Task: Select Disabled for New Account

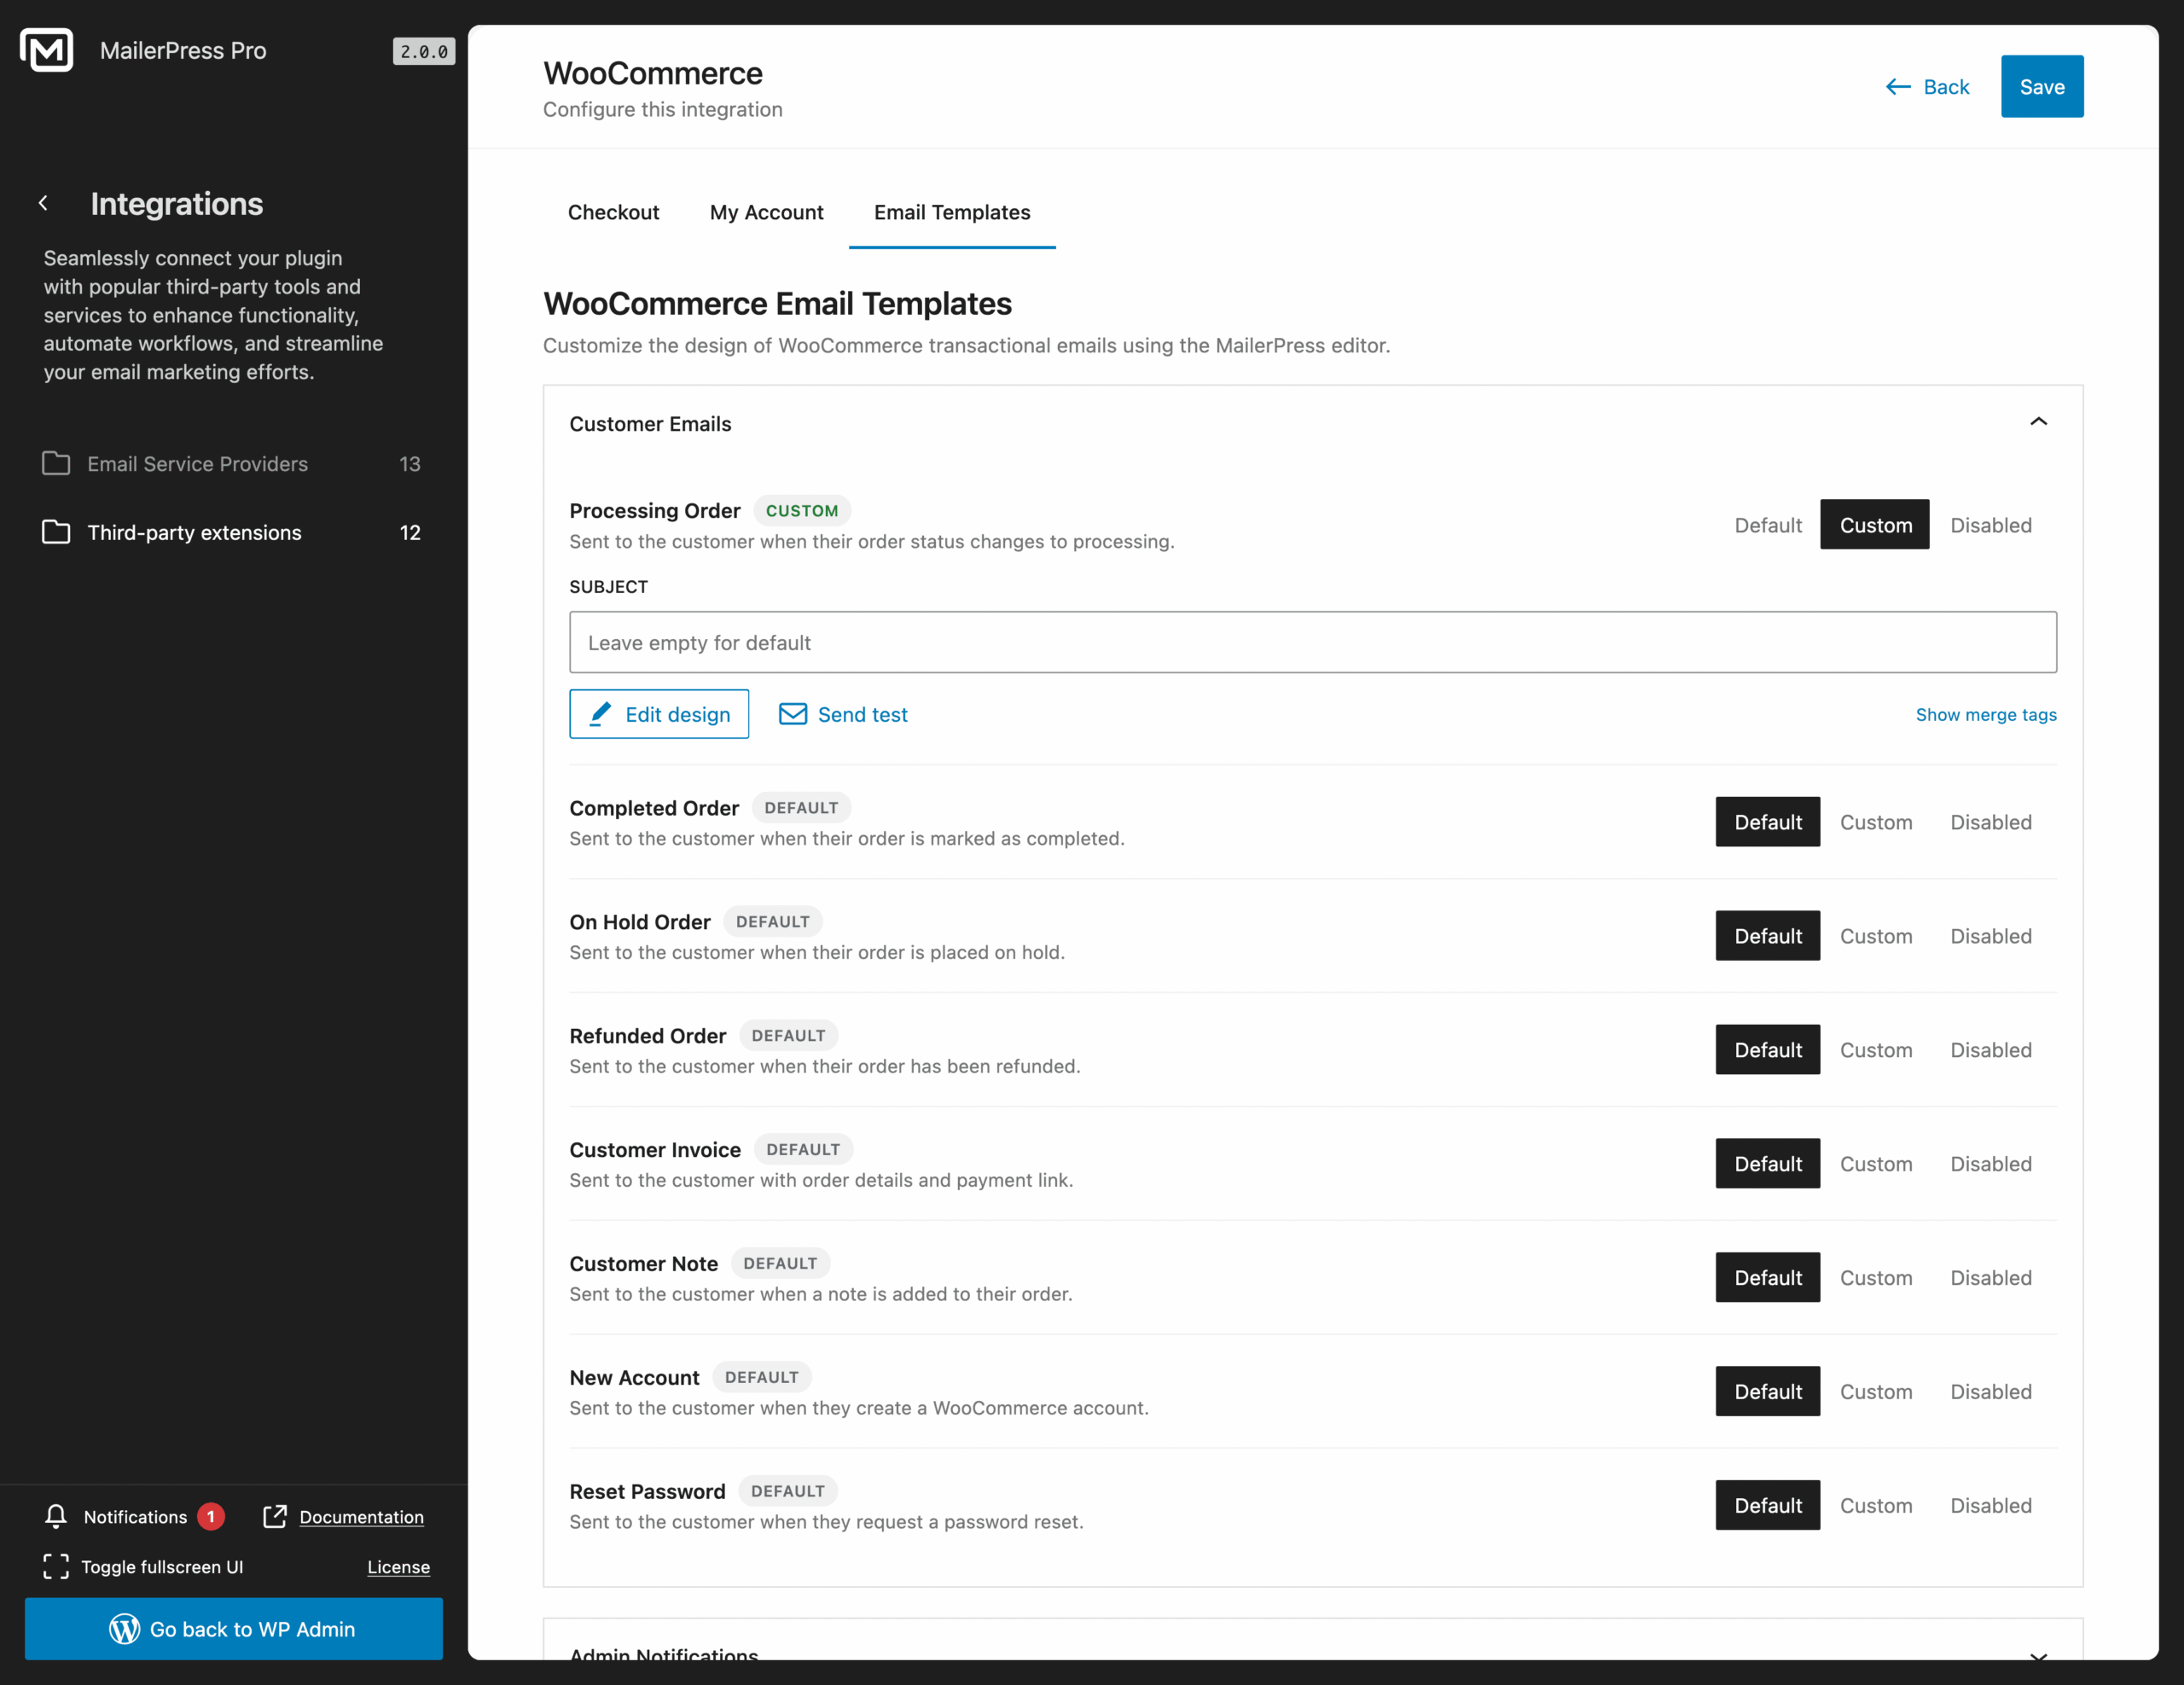Action: click(1991, 1392)
